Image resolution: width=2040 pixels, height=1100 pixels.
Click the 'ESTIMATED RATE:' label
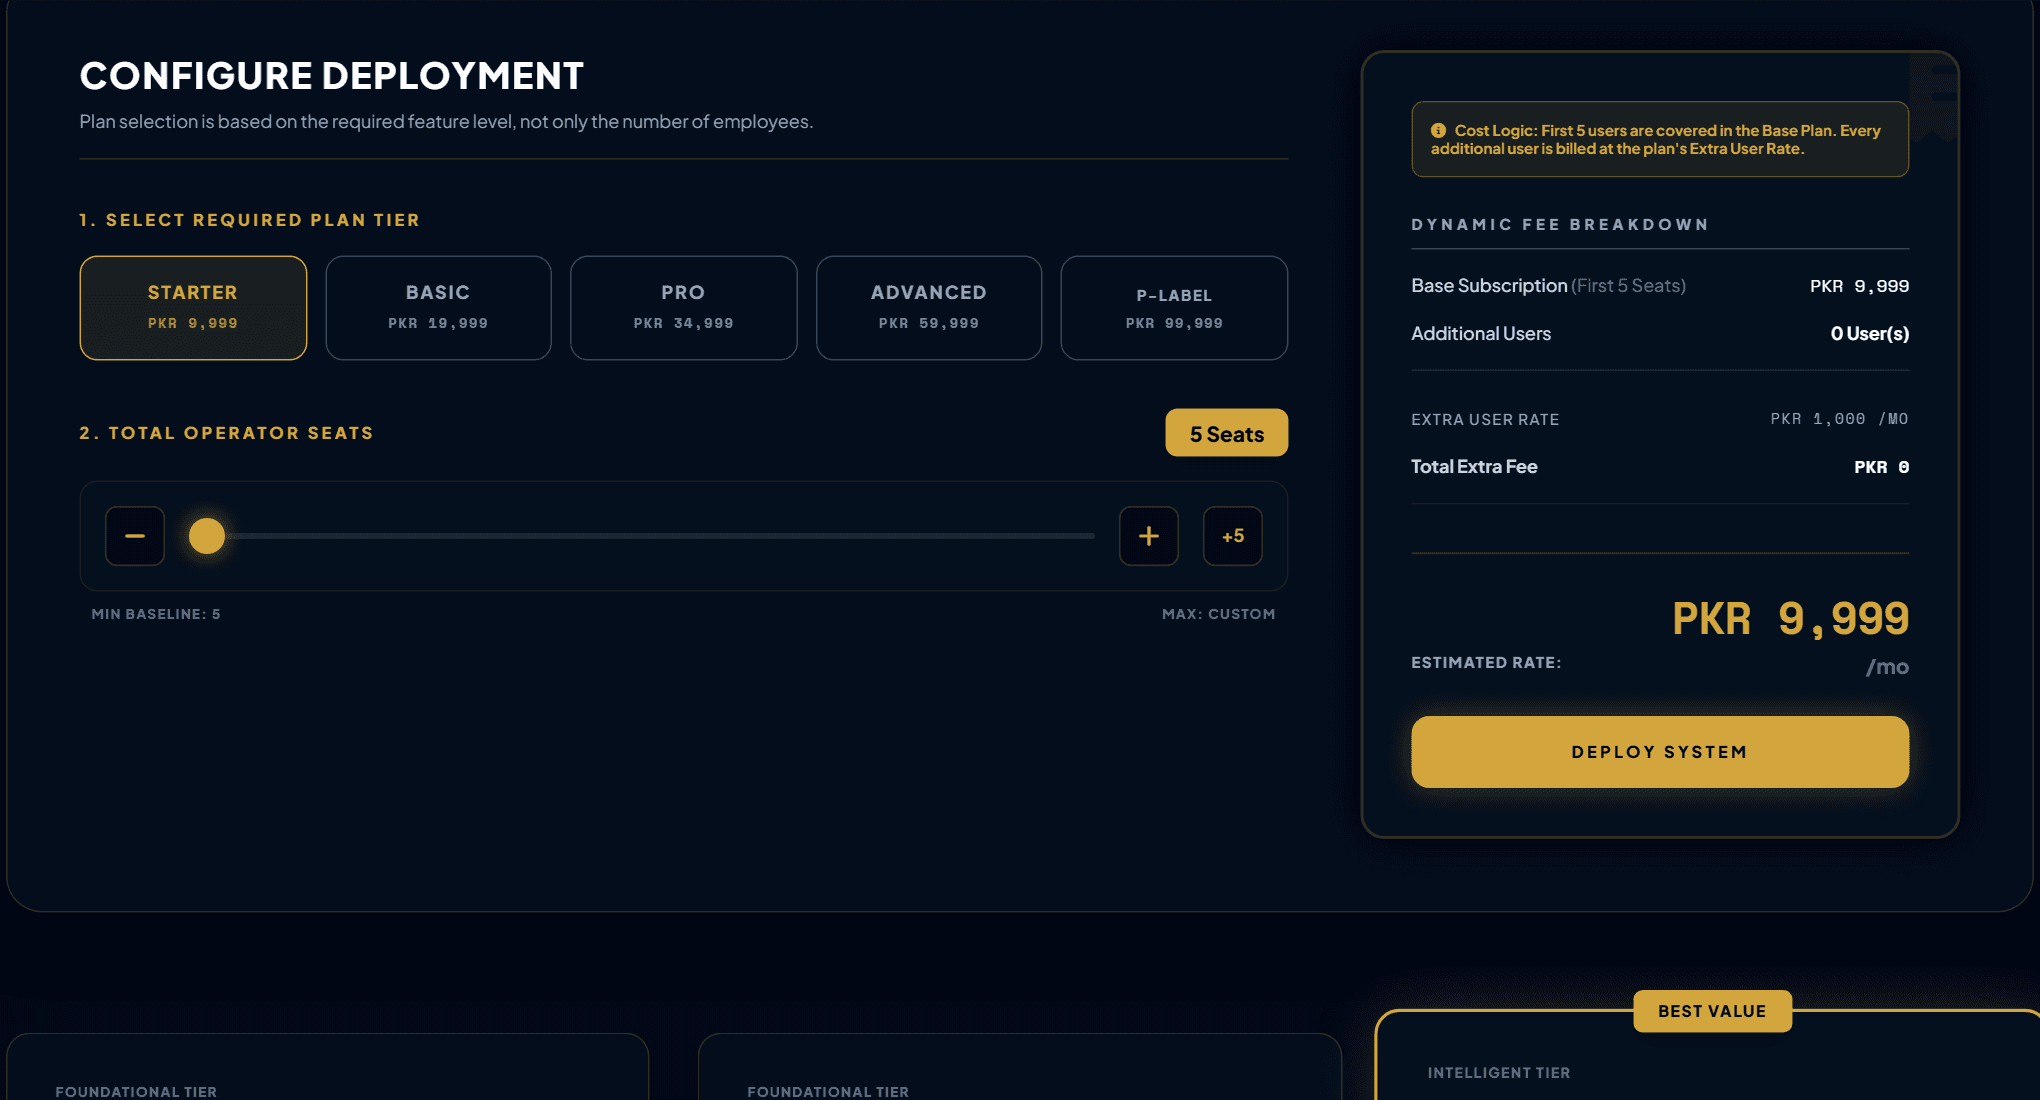coord(1486,663)
